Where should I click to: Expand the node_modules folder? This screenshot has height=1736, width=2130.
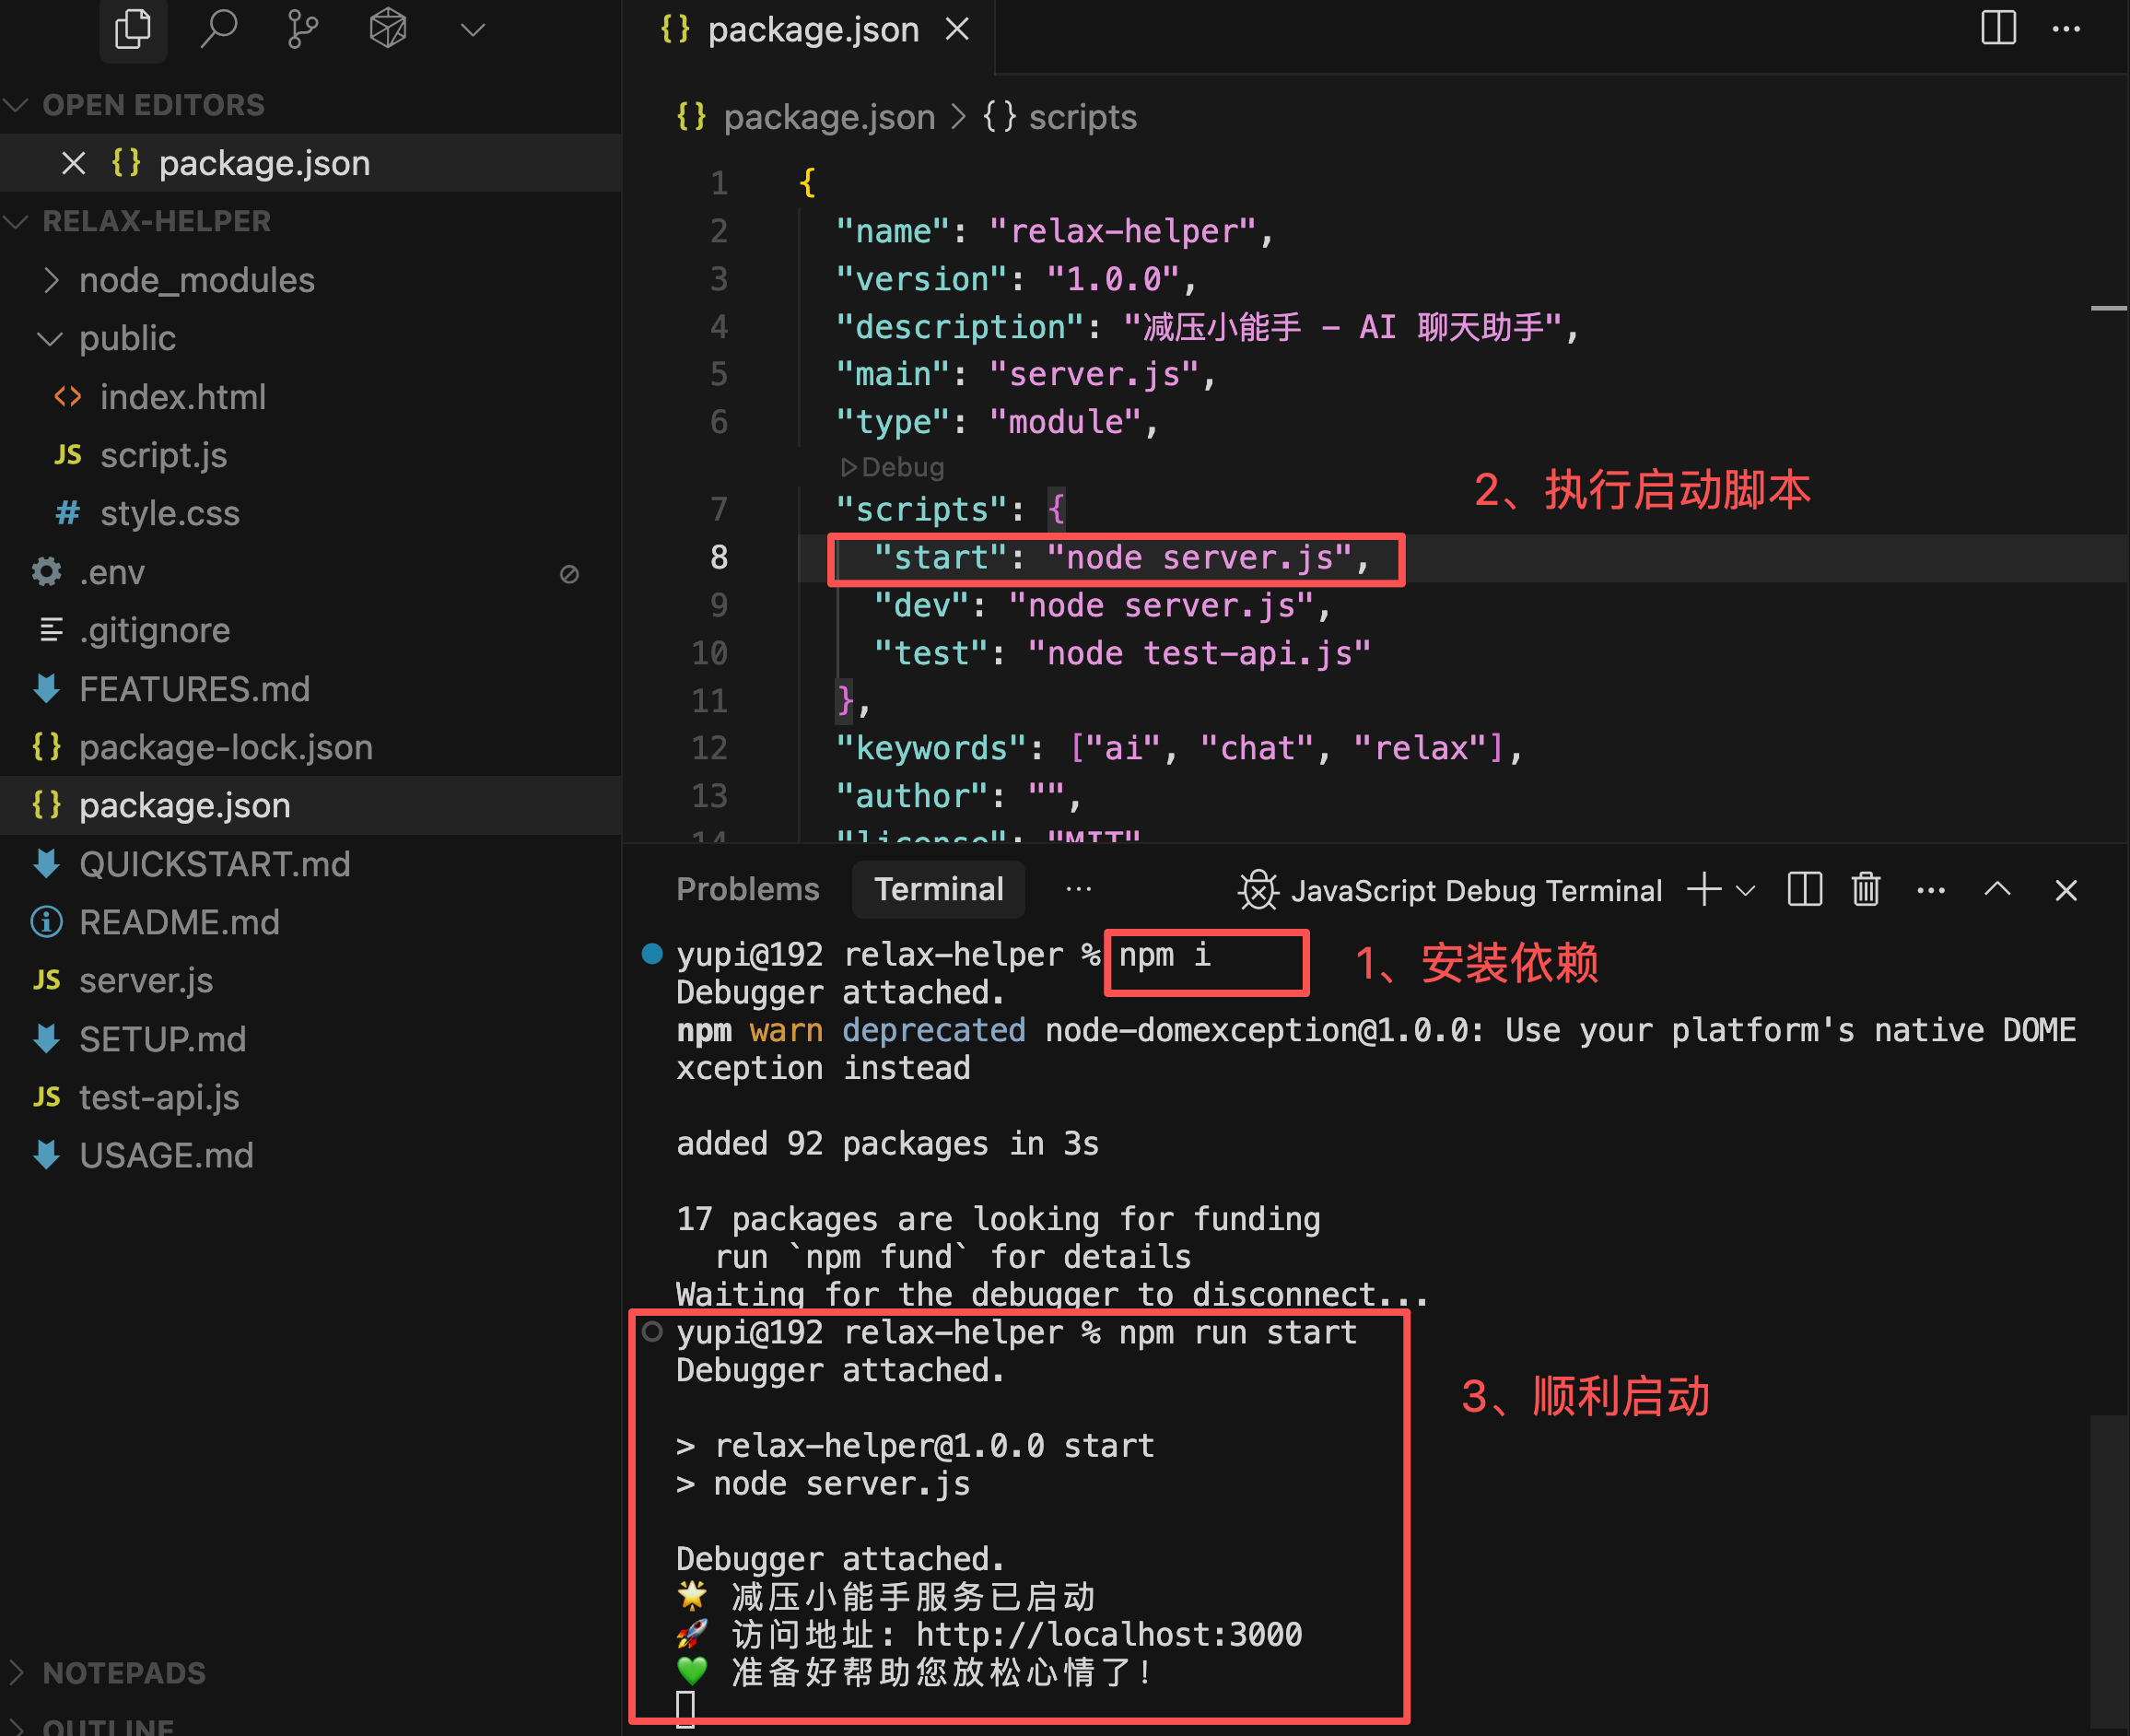coord(196,280)
